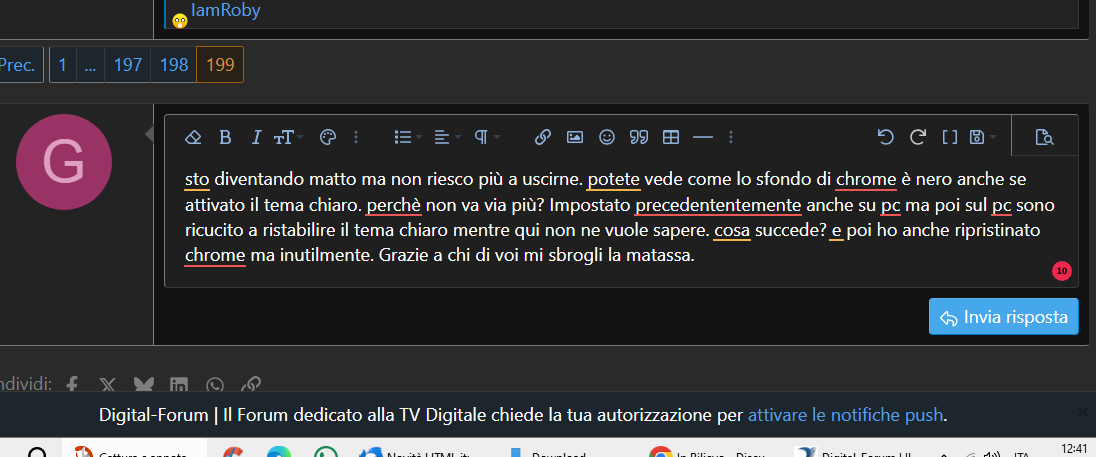This screenshot has height=457, width=1096.
Task: Send reply with Invia risposta
Action: click(1003, 317)
